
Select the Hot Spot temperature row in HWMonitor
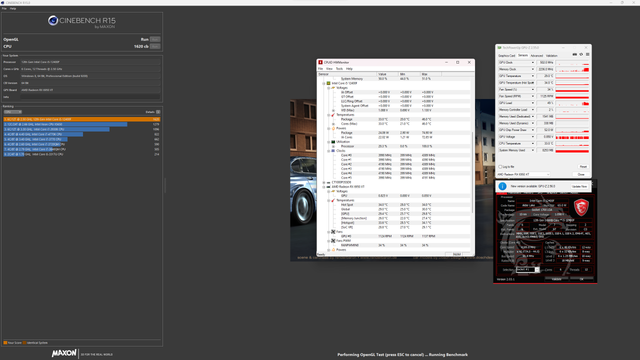click(x=394, y=205)
